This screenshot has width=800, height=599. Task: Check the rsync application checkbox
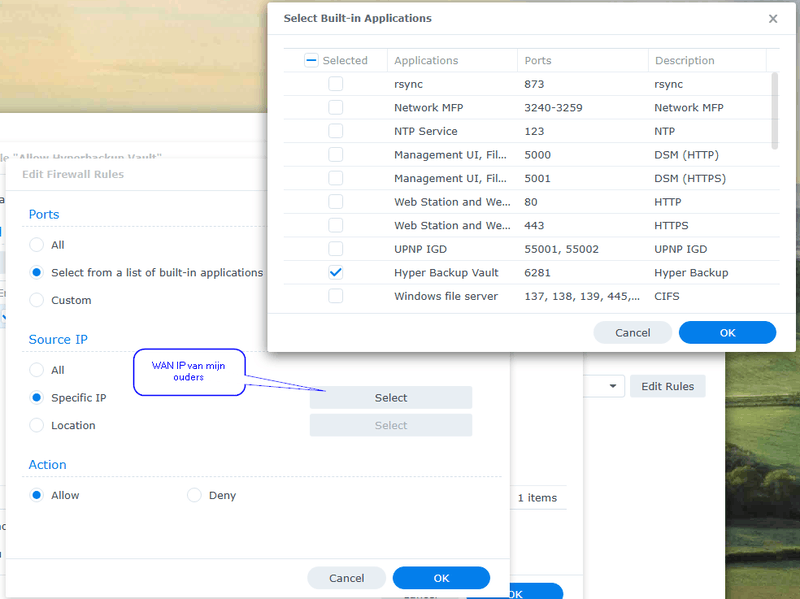(335, 84)
